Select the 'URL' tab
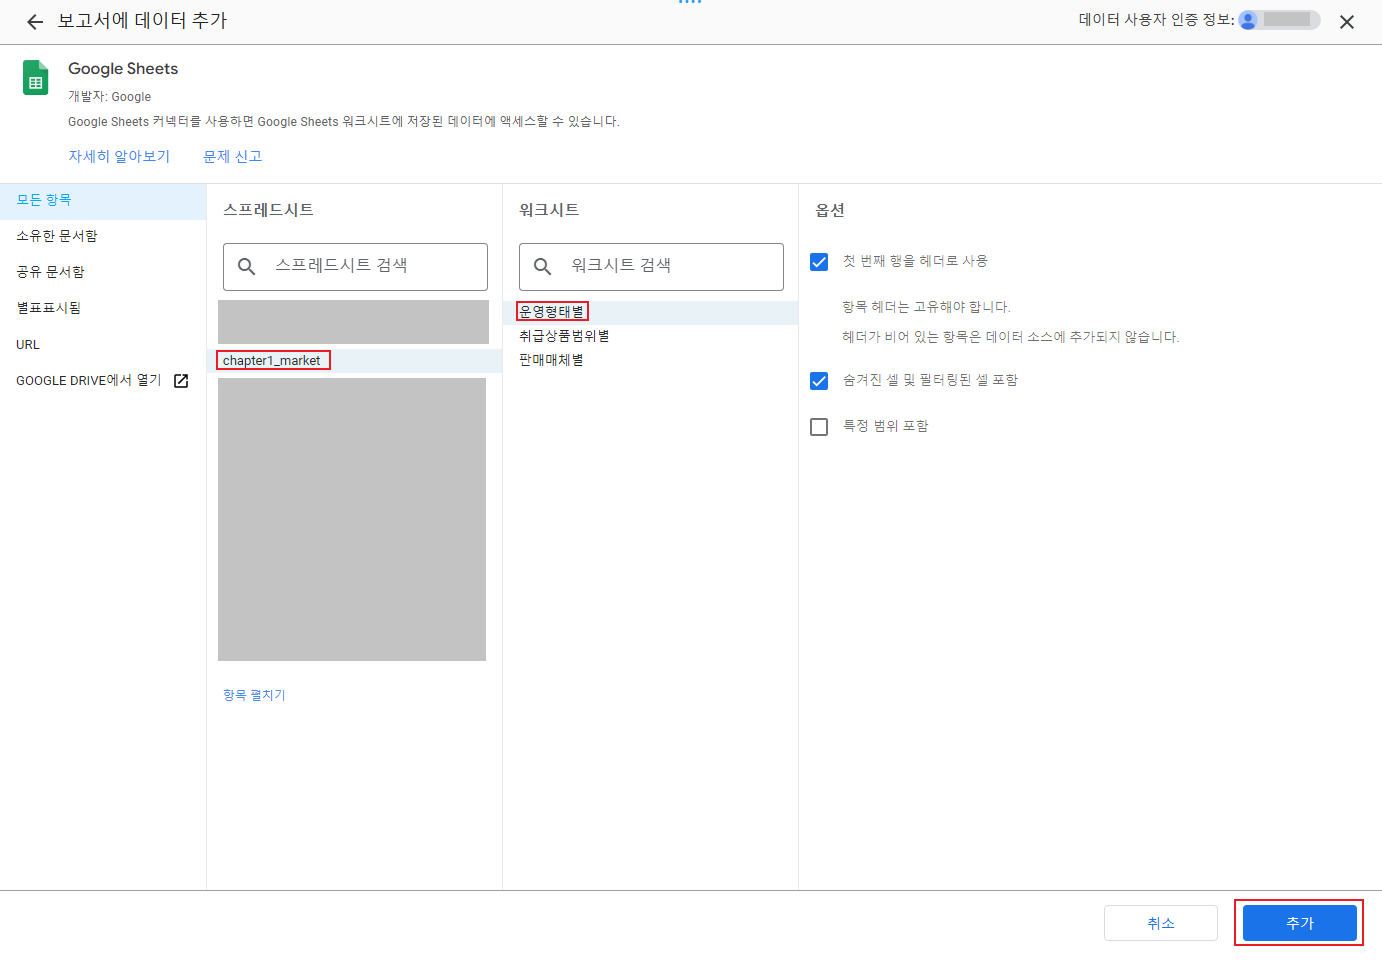Viewport: 1382px width, 961px height. pos(103,345)
